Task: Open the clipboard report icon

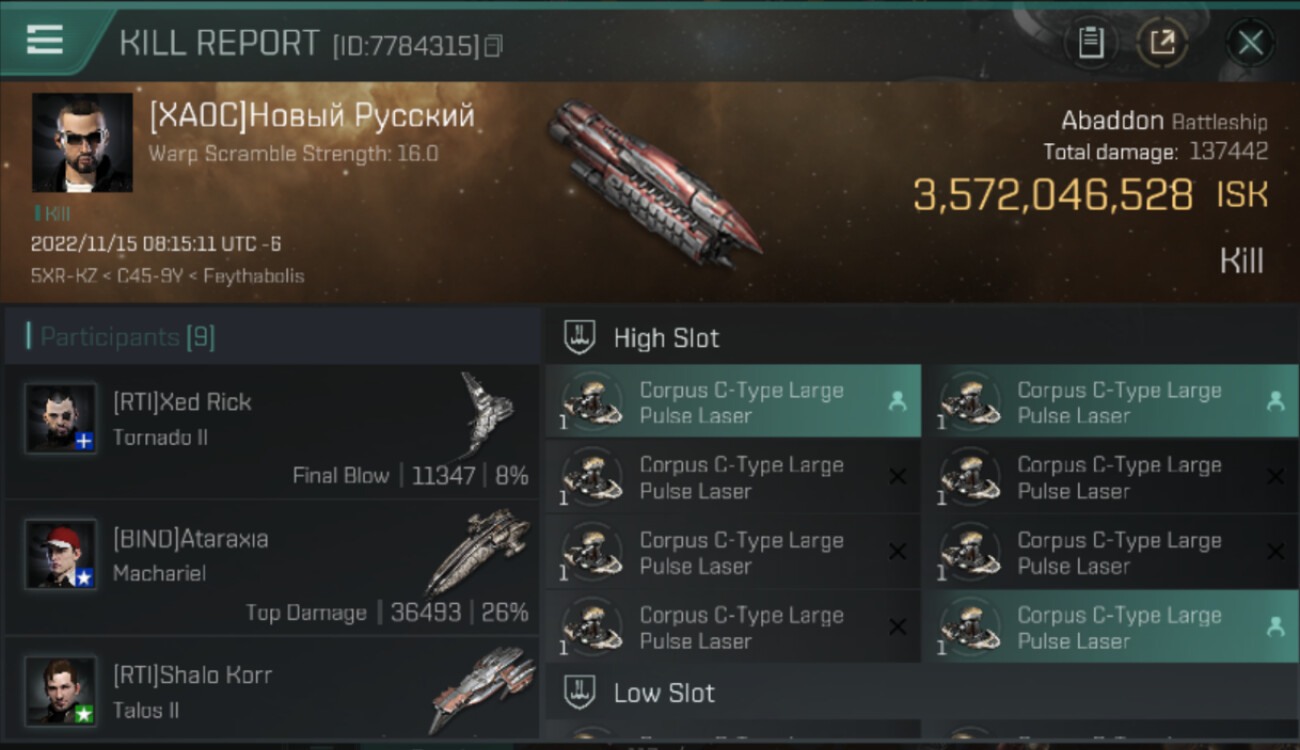Action: 1091,43
